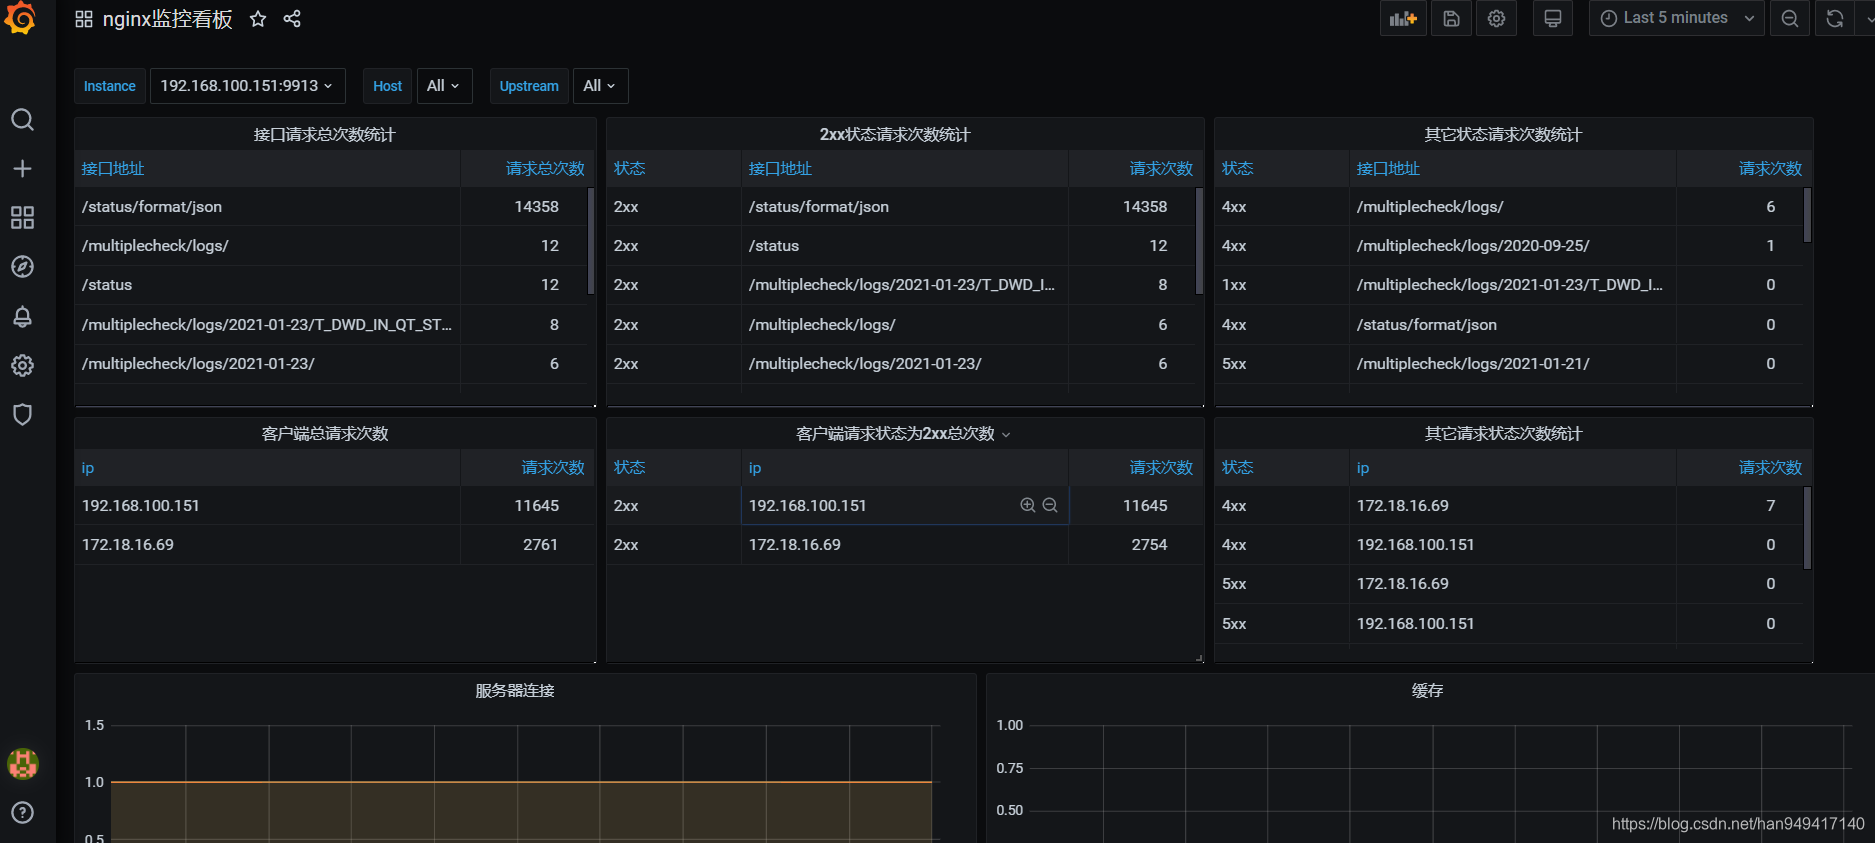Viewport: 1875px width, 843px height.
Task: Click the Instance variable label
Action: pyautogui.click(x=110, y=86)
